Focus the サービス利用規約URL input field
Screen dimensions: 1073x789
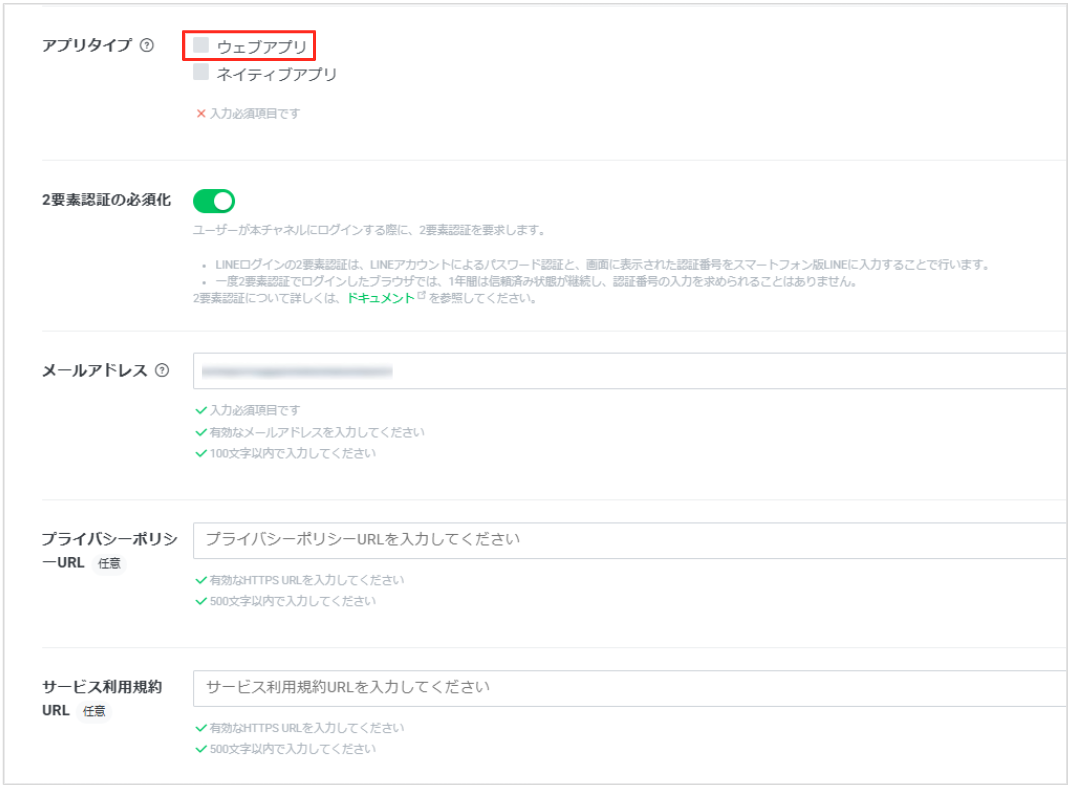pos(630,688)
